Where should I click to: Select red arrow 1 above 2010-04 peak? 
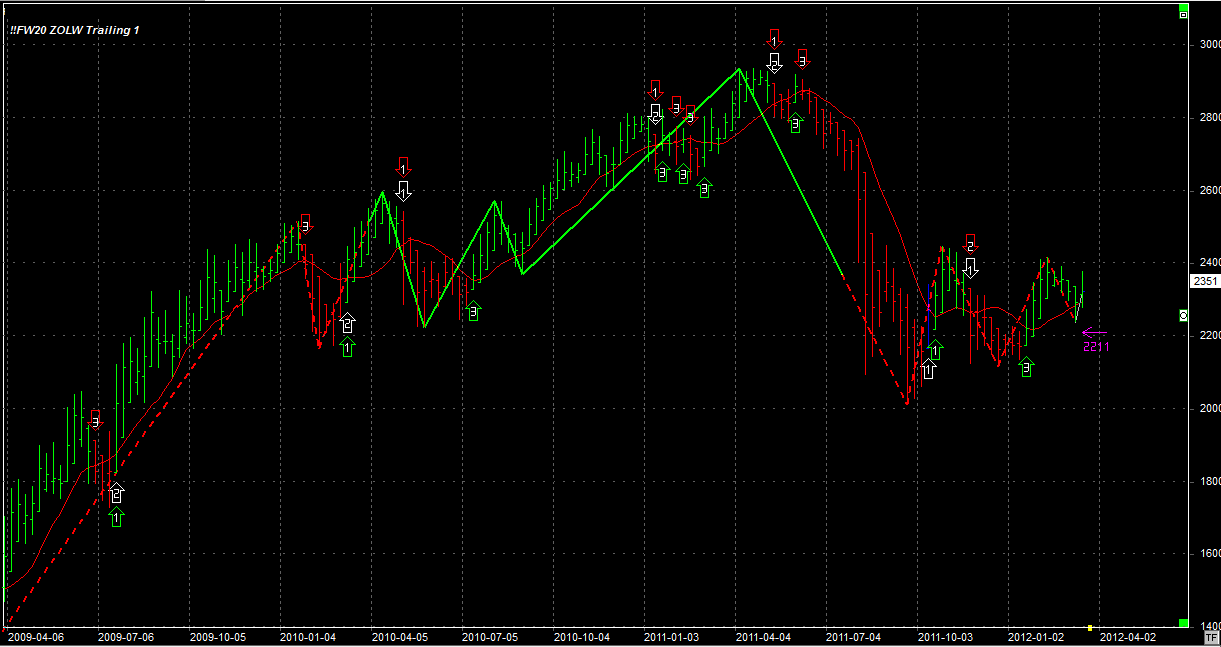[403, 167]
